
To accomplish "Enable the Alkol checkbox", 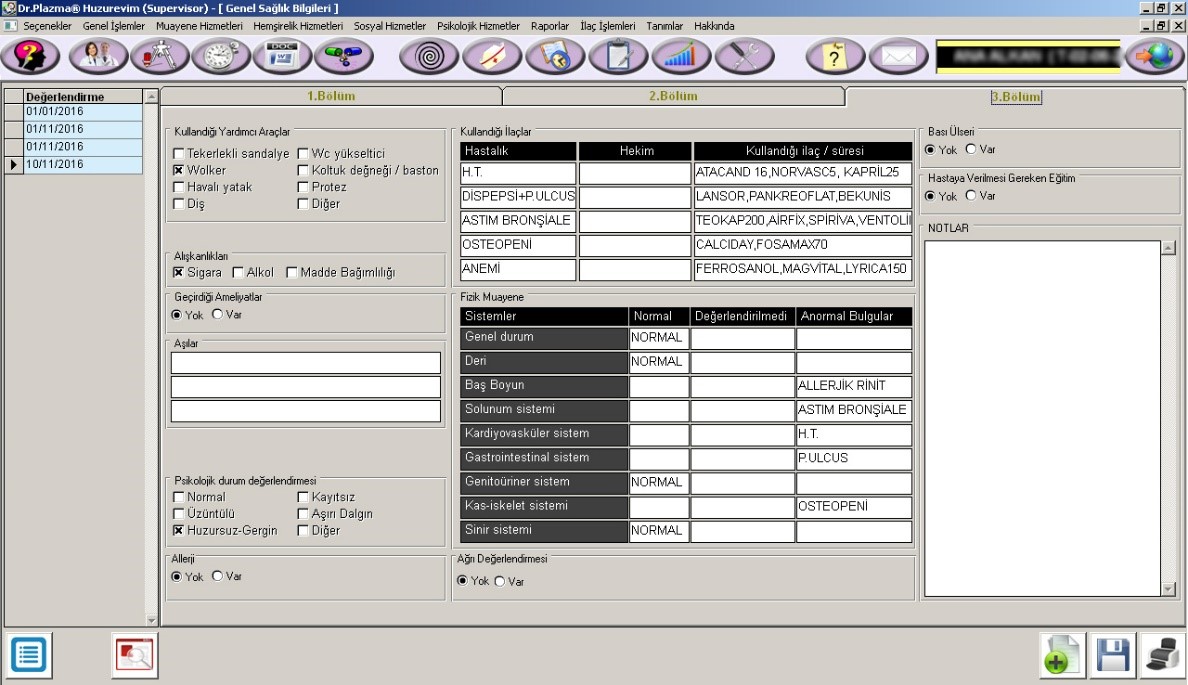I will pyautogui.click(x=238, y=272).
